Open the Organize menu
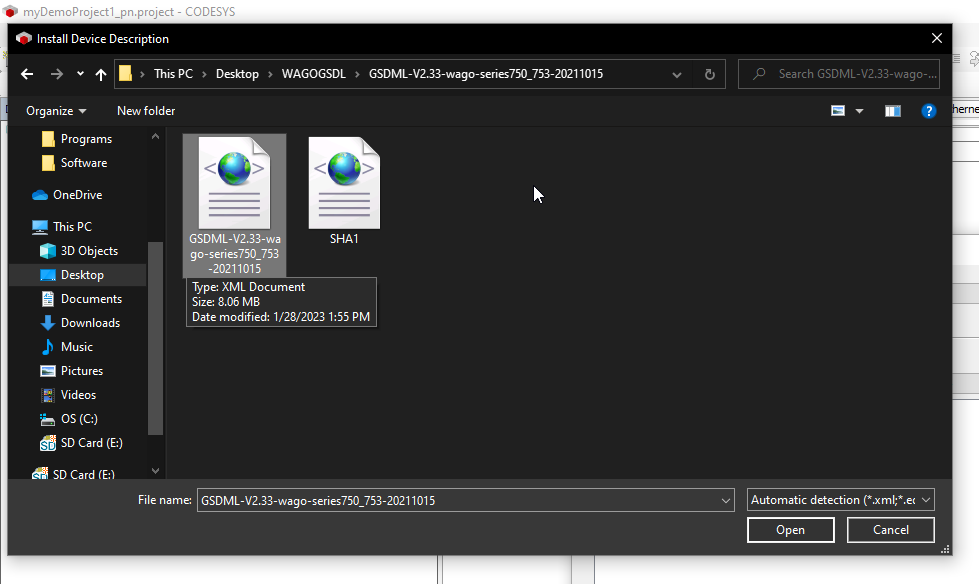The width and height of the screenshot is (979, 584). click(x=56, y=111)
